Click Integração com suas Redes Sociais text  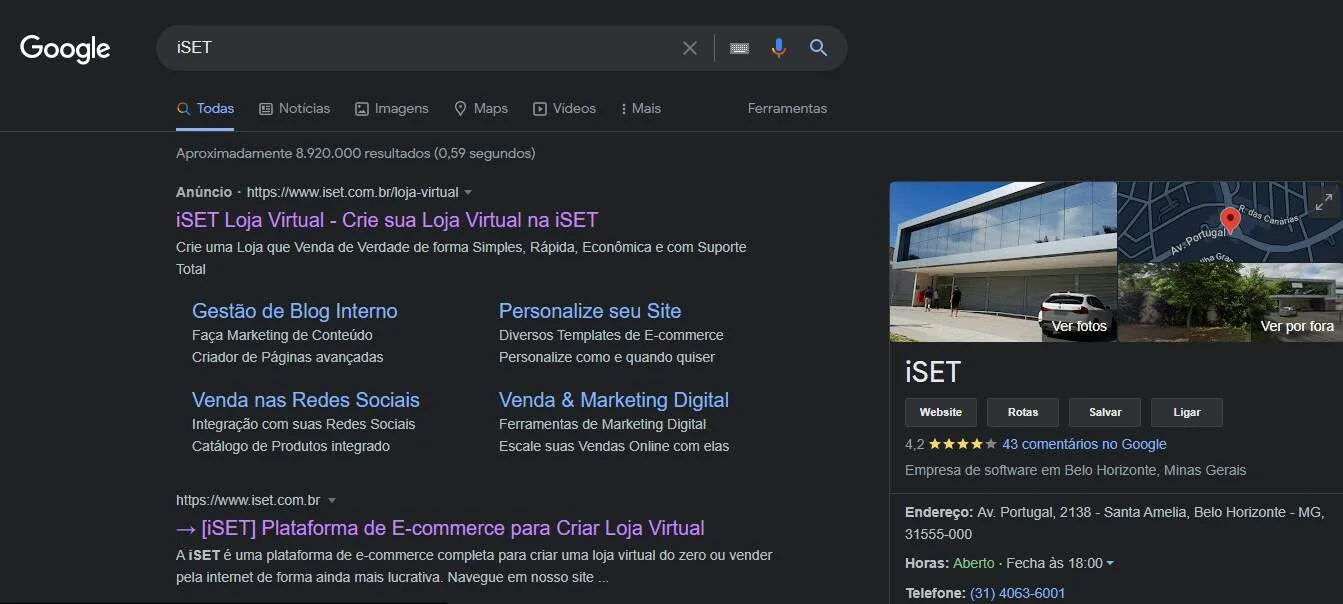(x=303, y=424)
